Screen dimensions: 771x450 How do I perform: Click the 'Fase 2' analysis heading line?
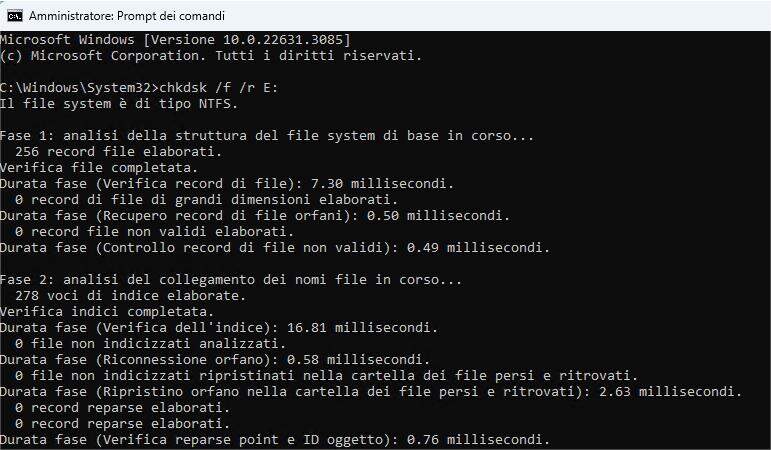tap(231, 280)
